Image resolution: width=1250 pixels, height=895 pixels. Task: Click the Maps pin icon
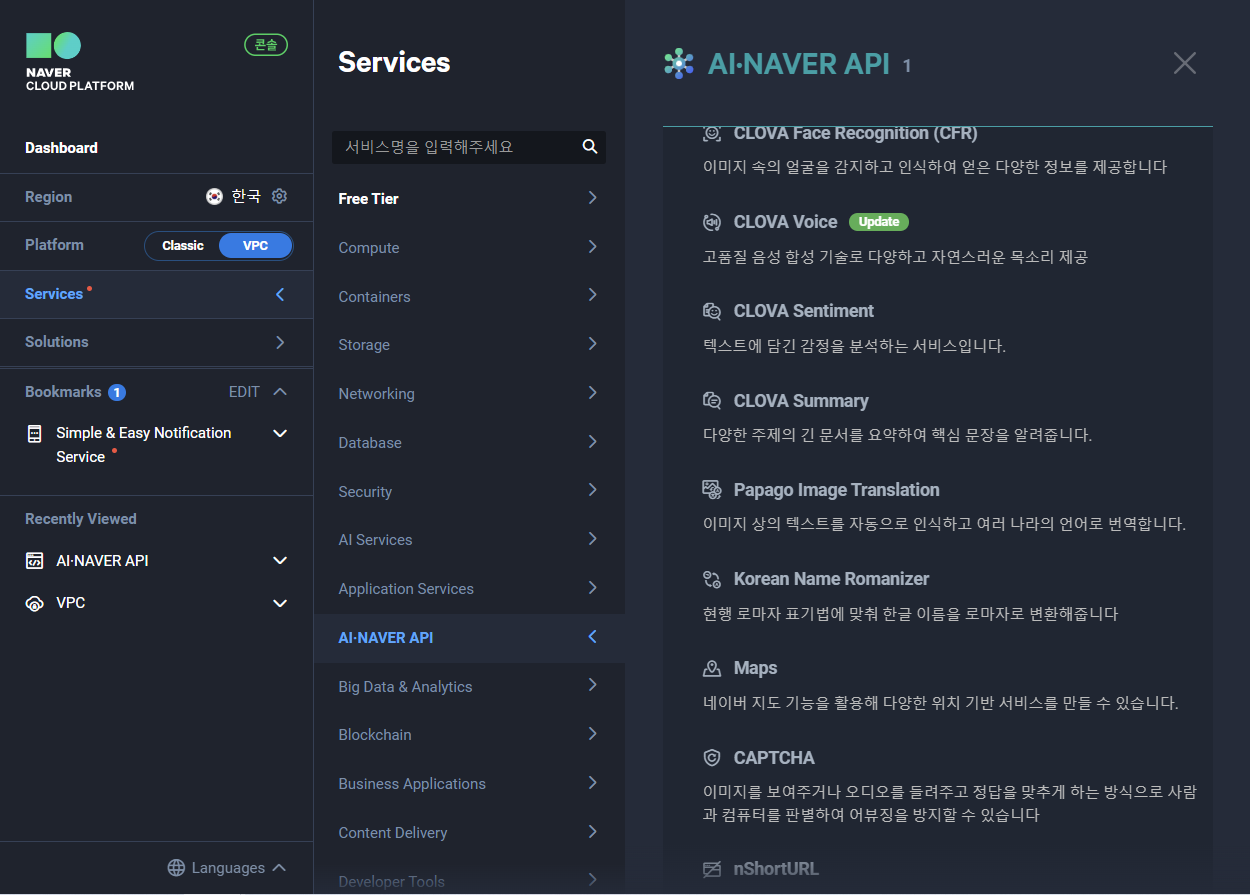tap(712, 668)
